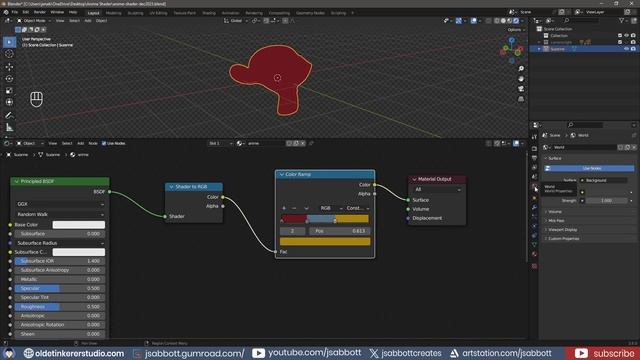Image resolution: width=640 pixels, height=360 pixels.
Task: Expand the Volume panel in World properties
Action: pyautogui.click(x=555, y=211)
